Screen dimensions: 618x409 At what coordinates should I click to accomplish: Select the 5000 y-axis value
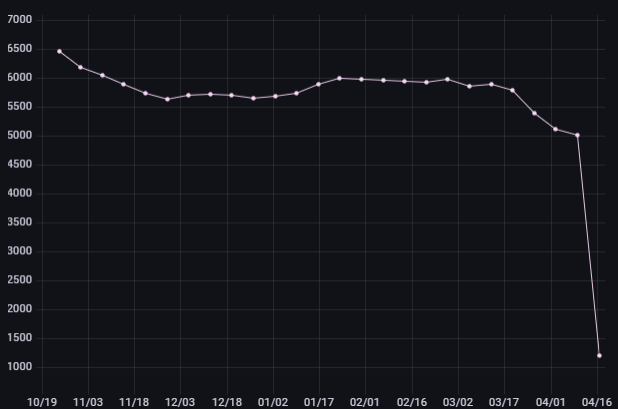point(20,136)
